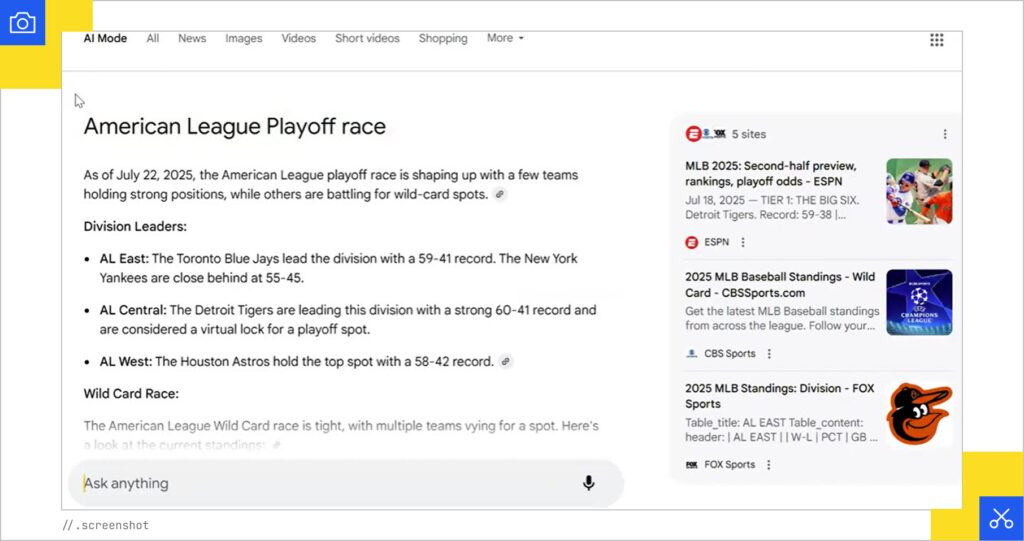Click the Champions League thumbnail image
This screenshot has height=541, width=1024.
coord(919,302)
